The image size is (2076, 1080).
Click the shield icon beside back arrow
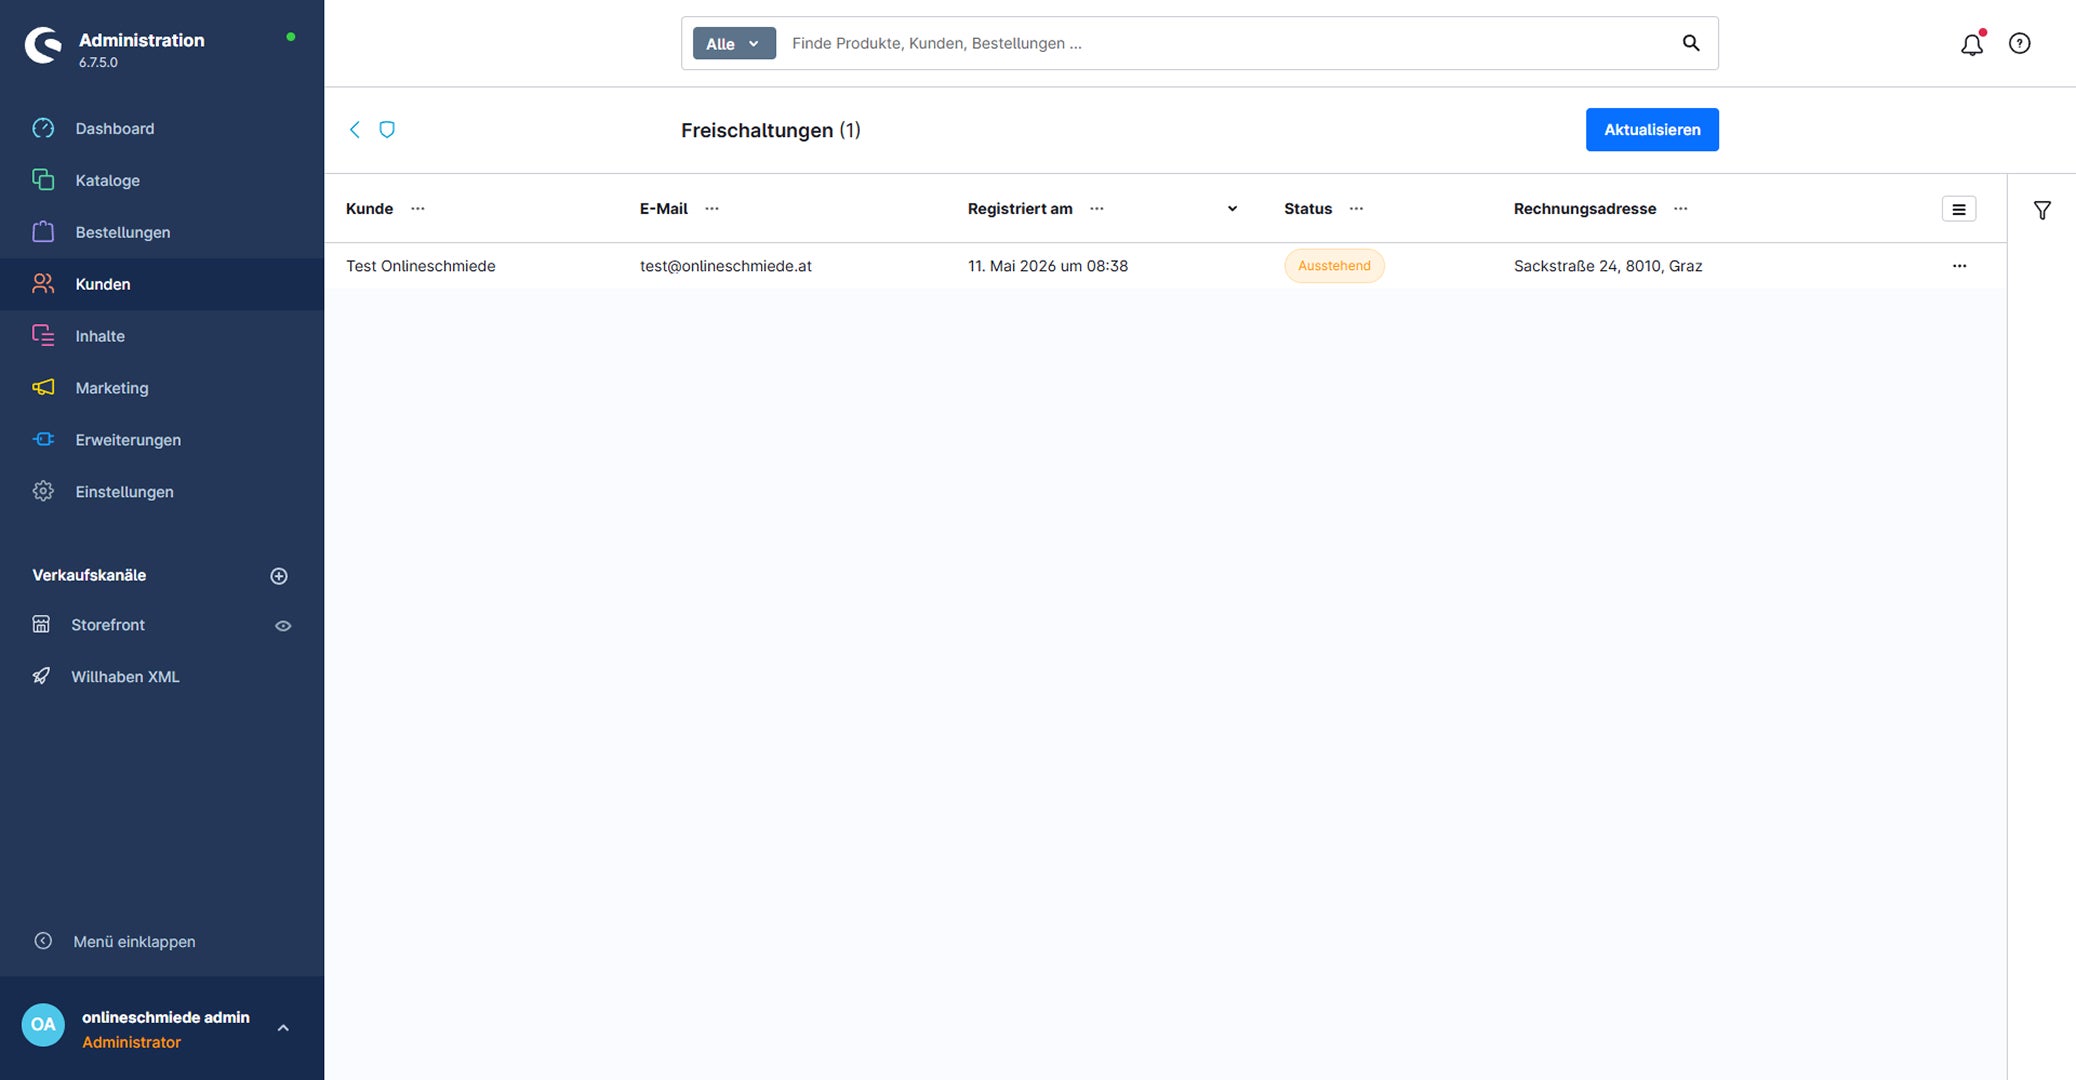(x=387, y=130)
